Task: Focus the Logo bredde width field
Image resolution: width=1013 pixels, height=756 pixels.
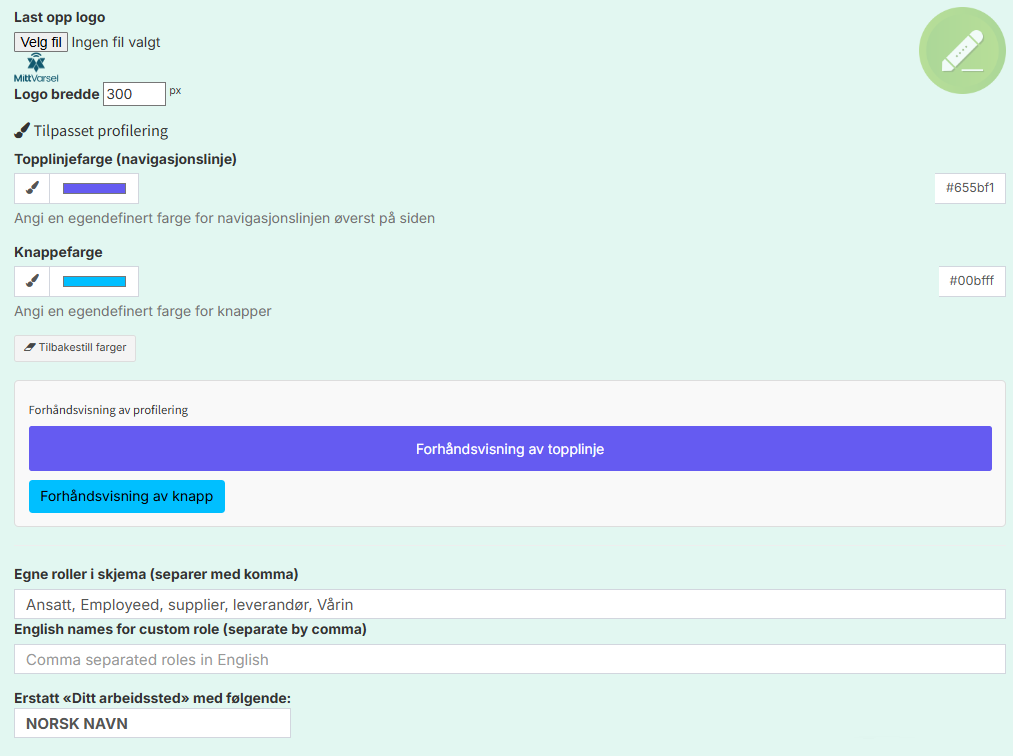Action: point(134,94)
